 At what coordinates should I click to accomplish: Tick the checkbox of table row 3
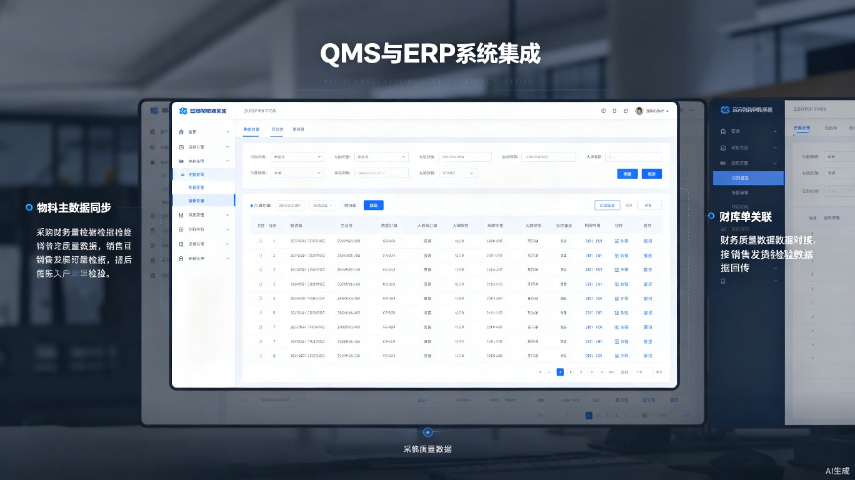pyautogui.click(x=260, y=269)
